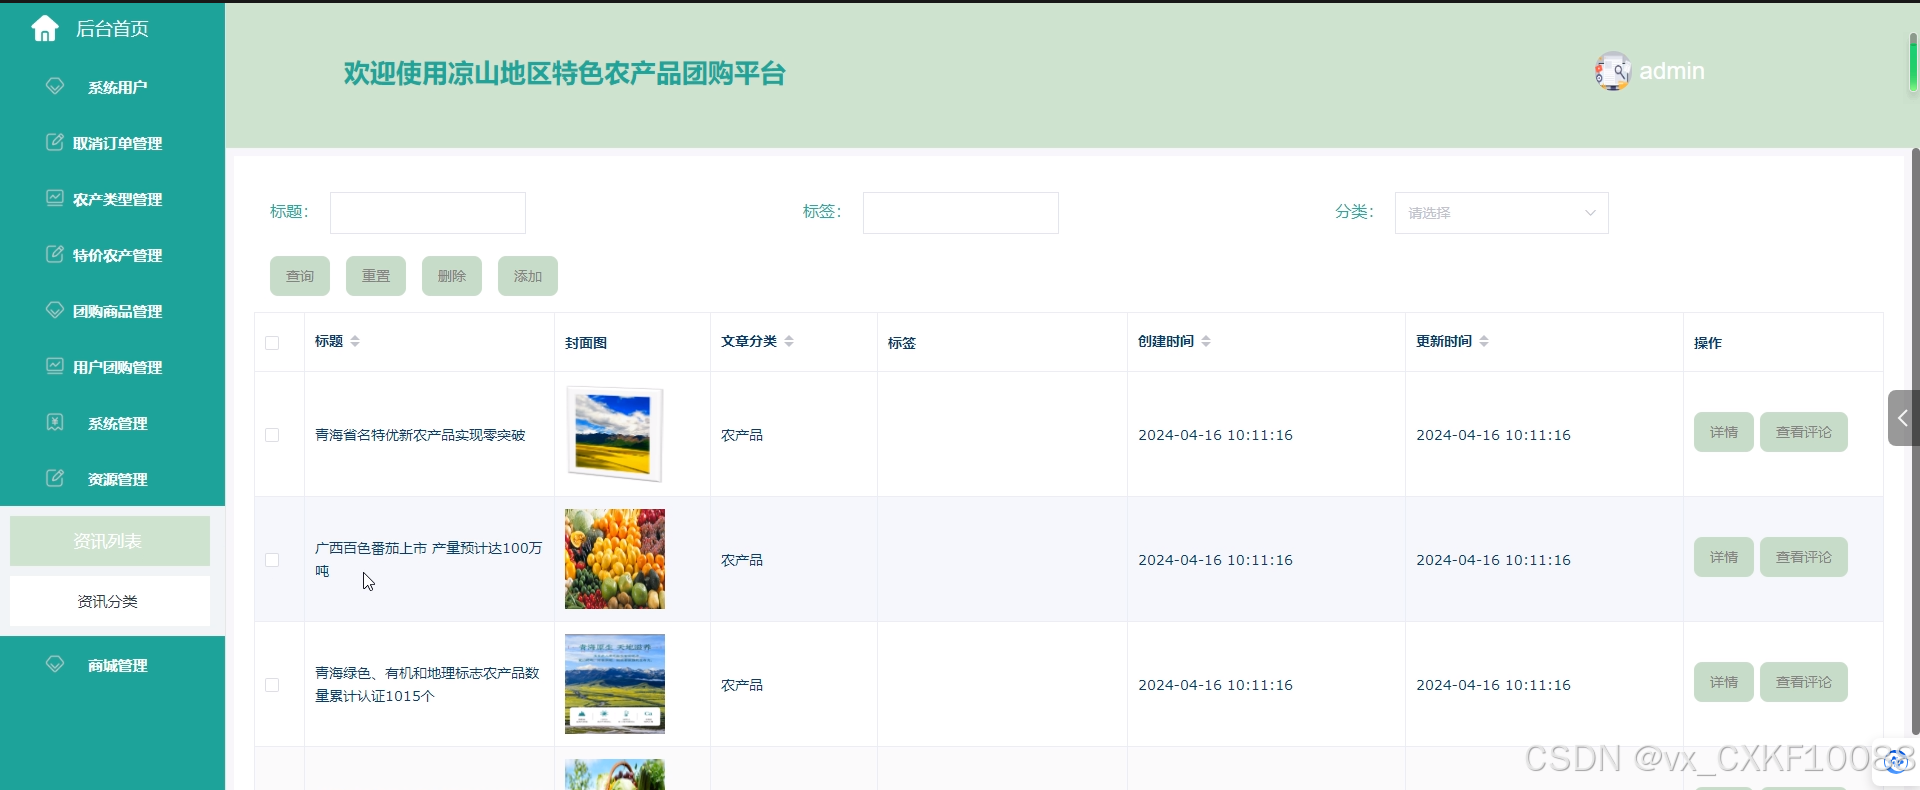The height and width of the screenshot is (790, 1920).
Task: Check the row 广西百色番茄上市
Action: click(x=272, y=560)
